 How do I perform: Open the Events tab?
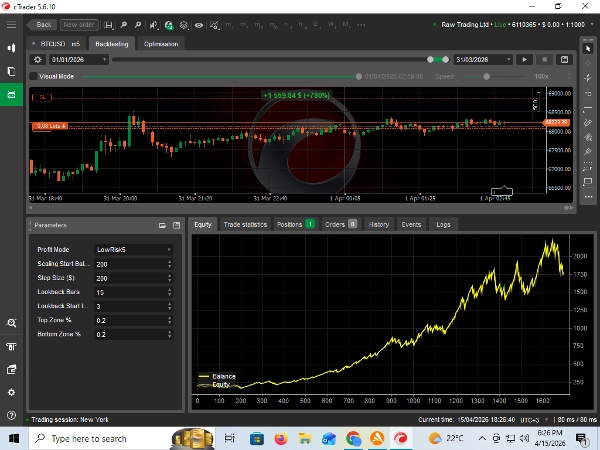(x=411, y=225)
